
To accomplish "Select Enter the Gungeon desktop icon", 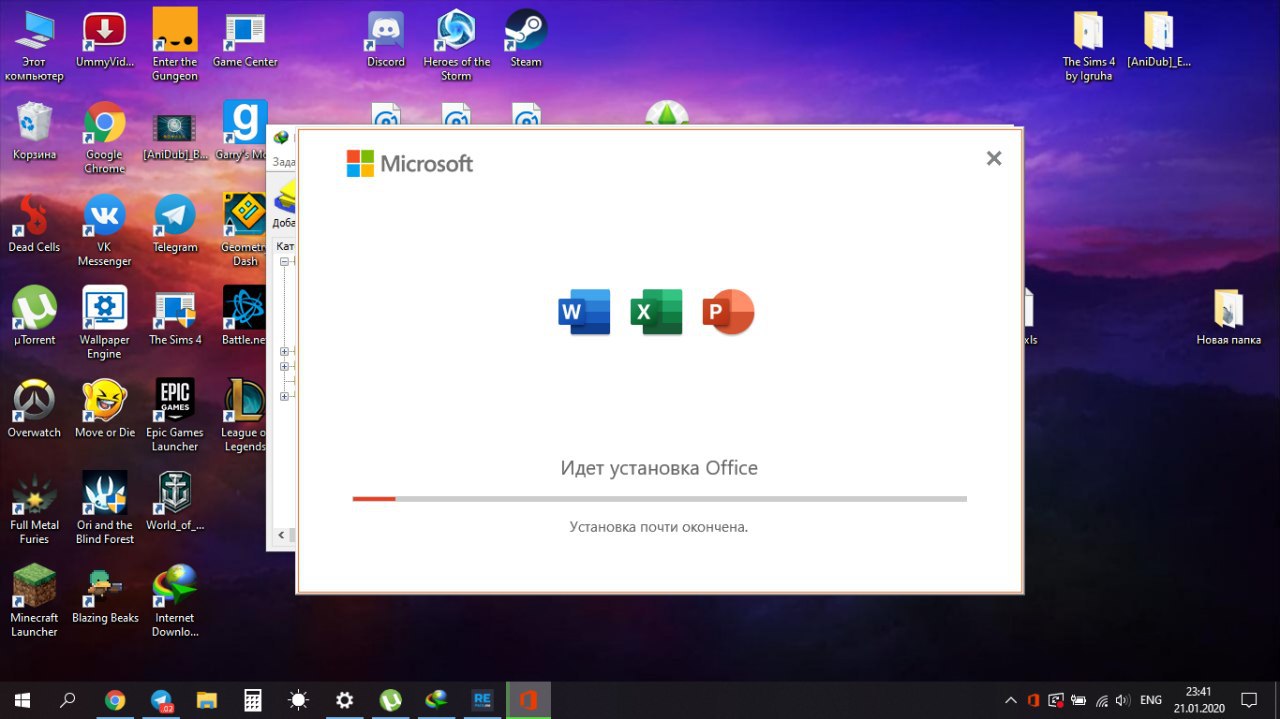I will tap(175, 46).
